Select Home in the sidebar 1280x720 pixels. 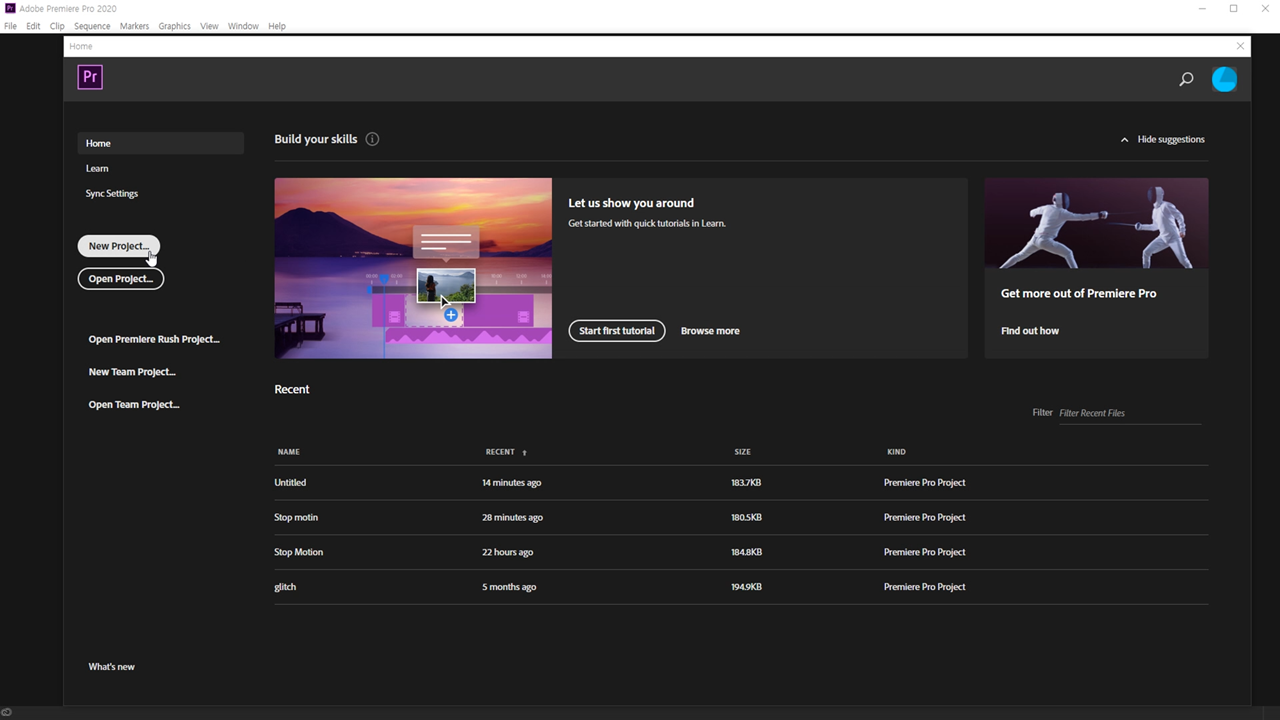point(161,143)
